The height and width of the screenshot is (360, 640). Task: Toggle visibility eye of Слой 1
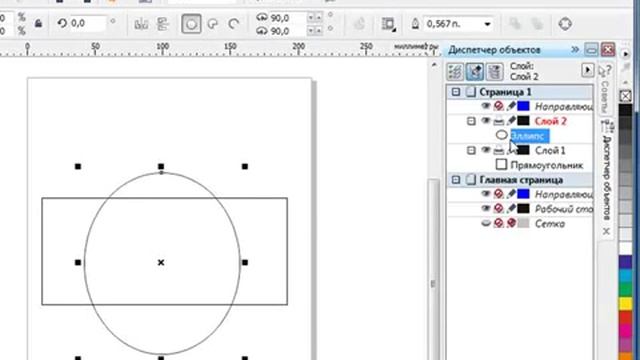pyautogui.click(x=486, y=150)
